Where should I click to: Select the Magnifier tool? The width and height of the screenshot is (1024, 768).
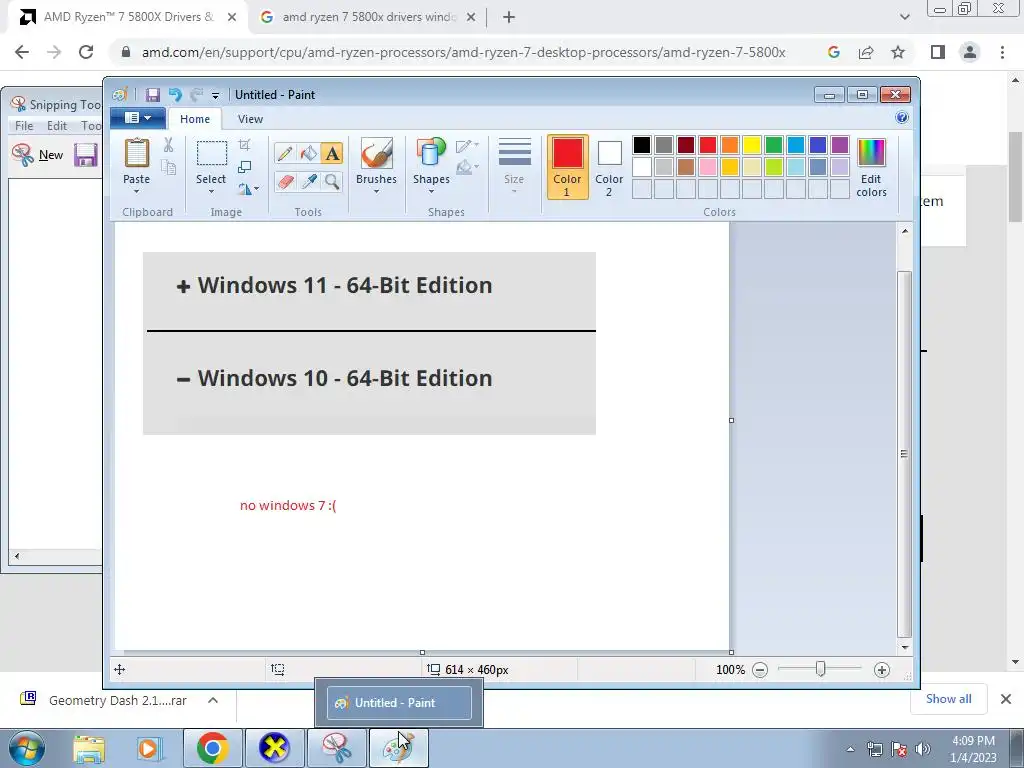[x=332, y=181]
